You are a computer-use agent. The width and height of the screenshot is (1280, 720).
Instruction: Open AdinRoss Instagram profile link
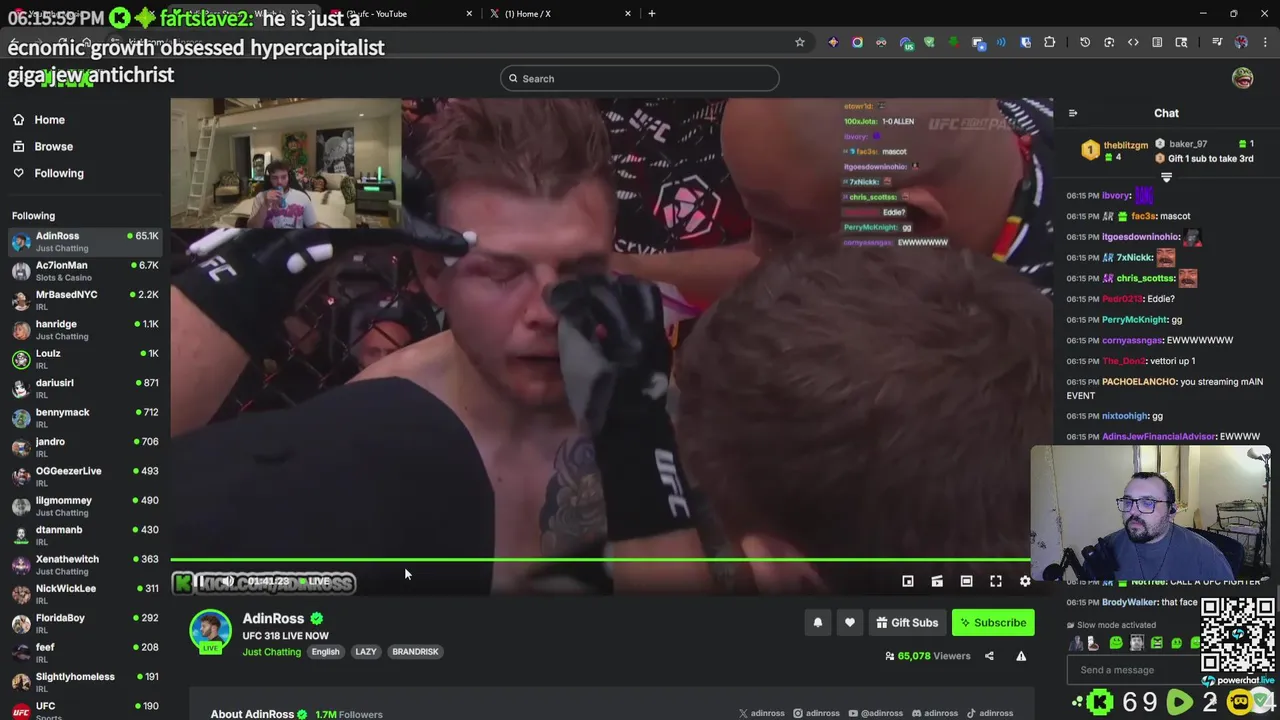tap(817, 713)
